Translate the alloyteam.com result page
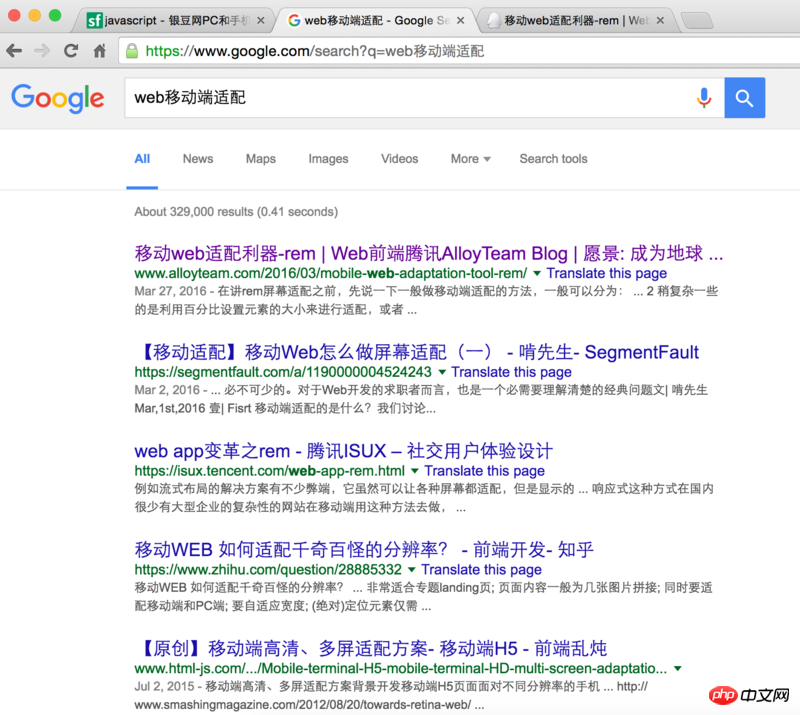The image size is (800, 715). pos(607,274)
